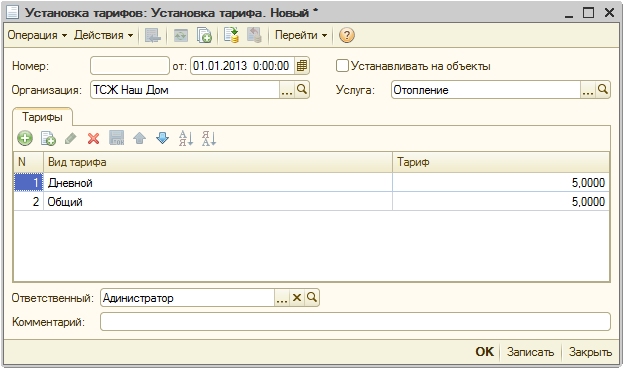Switch to the Тарифы tab
Viewport: 623px width, 368px height.
pos(43,117)
